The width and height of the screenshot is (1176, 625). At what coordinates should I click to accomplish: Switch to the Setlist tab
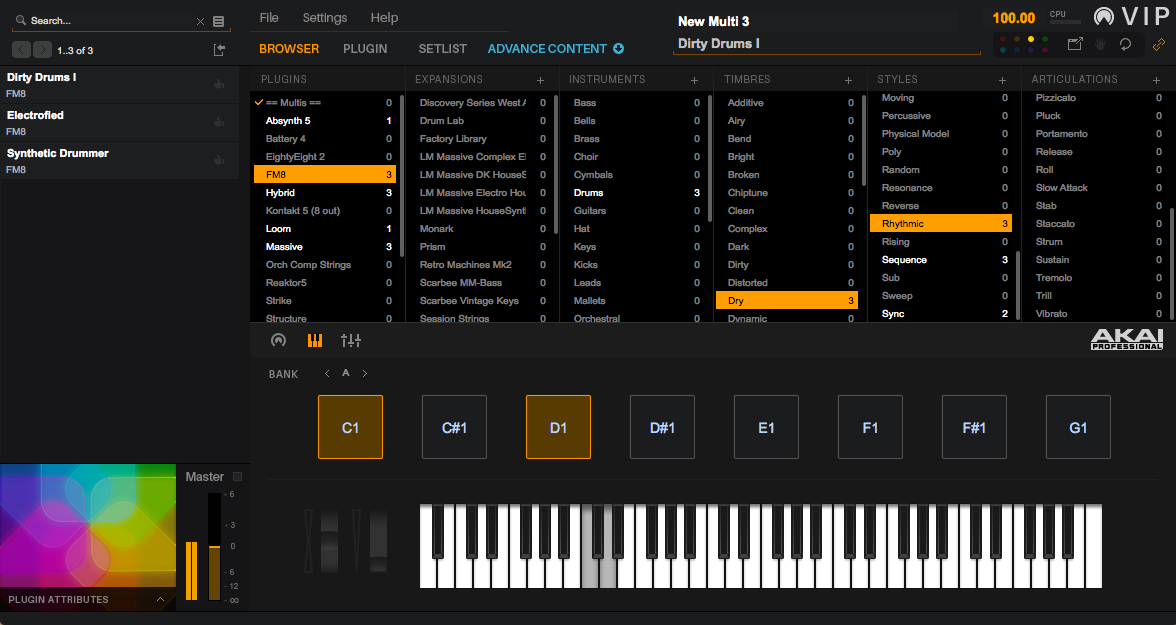[x=442, y=49]
